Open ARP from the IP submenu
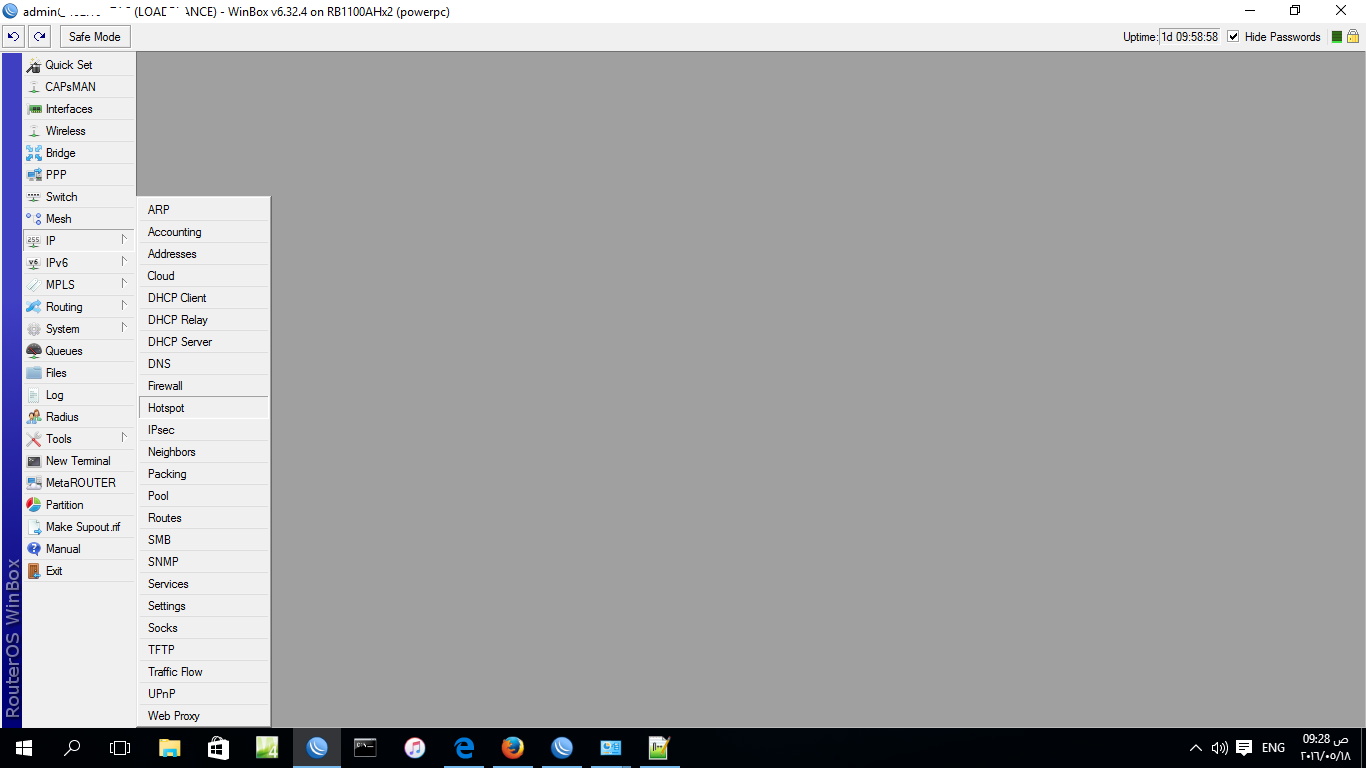Screen dimensions: 1366x768 (x=204, y=210)
